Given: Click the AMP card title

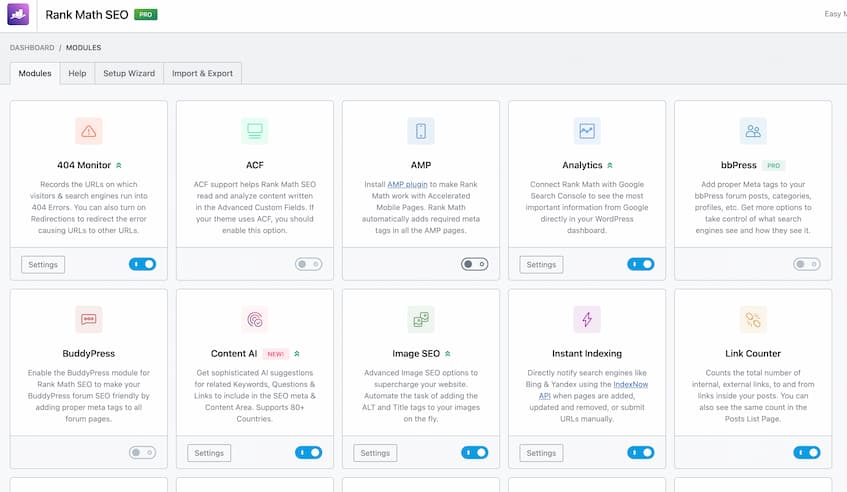Looking at the screenshot, I should (x=421, y=165).
